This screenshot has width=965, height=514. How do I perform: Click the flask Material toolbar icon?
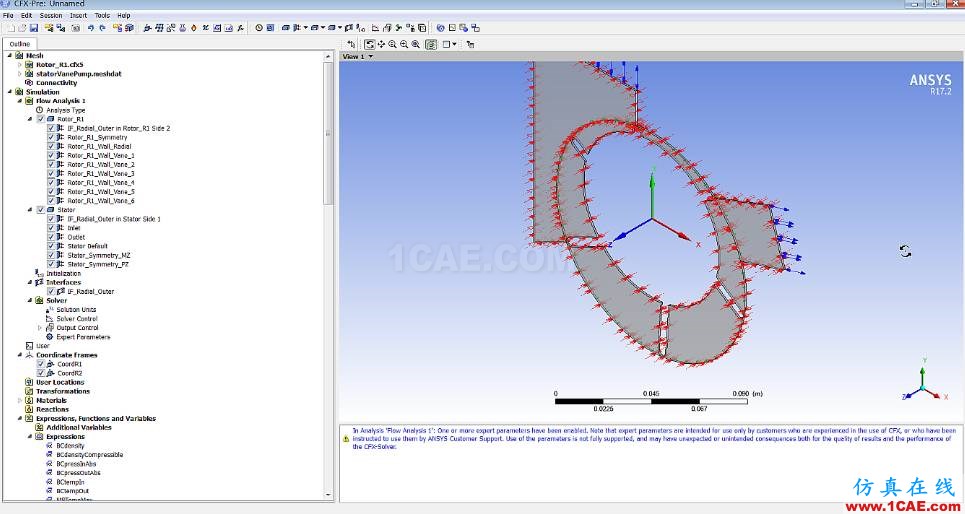183,28
